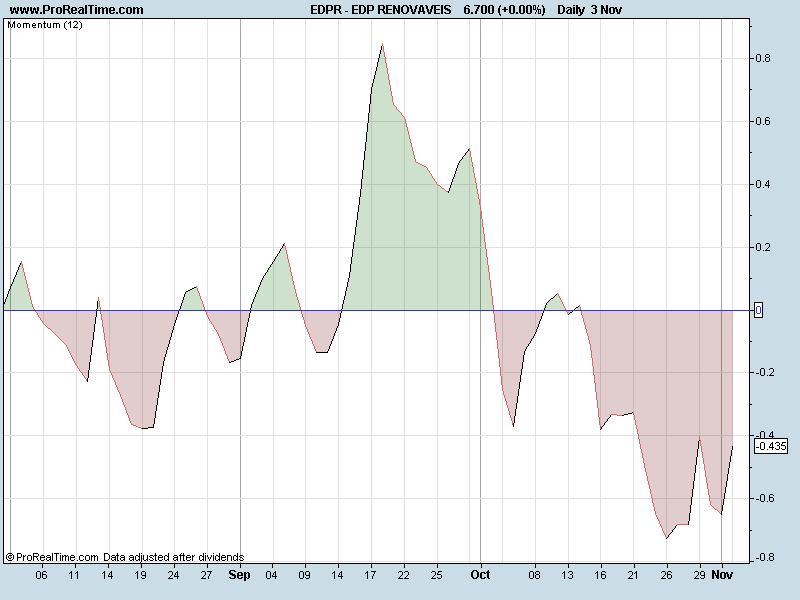800x600 pixels.
Task: Click the 09 date label
Action: (x=305, y=576)
